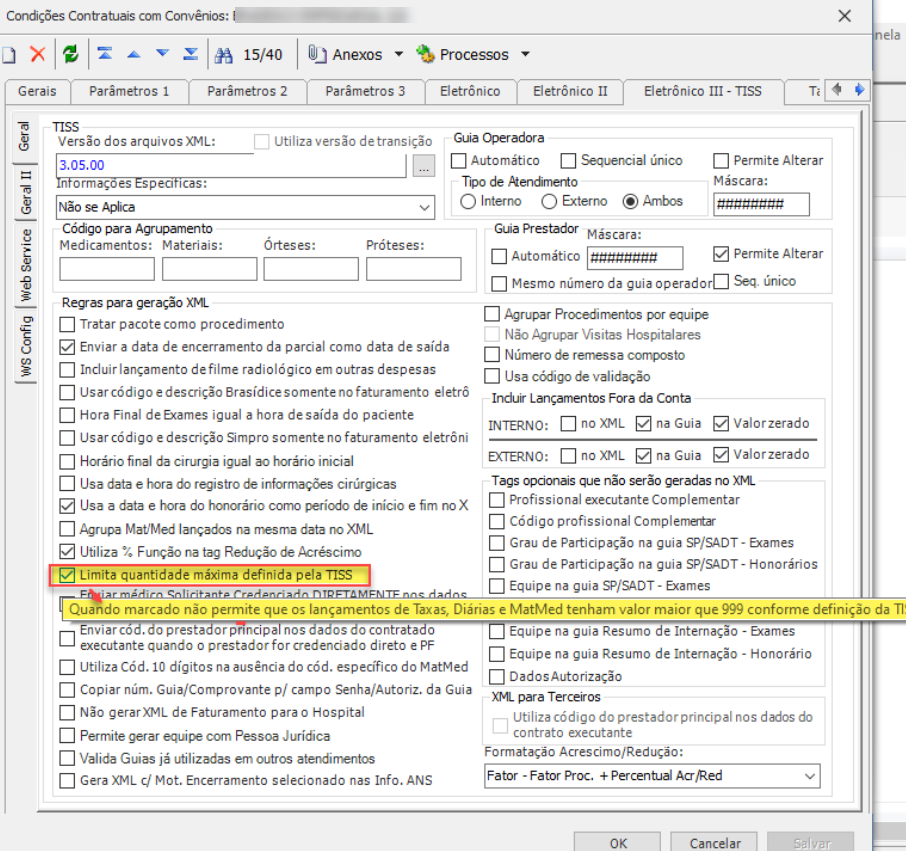Toggle Agrupar Procedimentos por equipe
906x851 pixels.
[x=492, y=314]
